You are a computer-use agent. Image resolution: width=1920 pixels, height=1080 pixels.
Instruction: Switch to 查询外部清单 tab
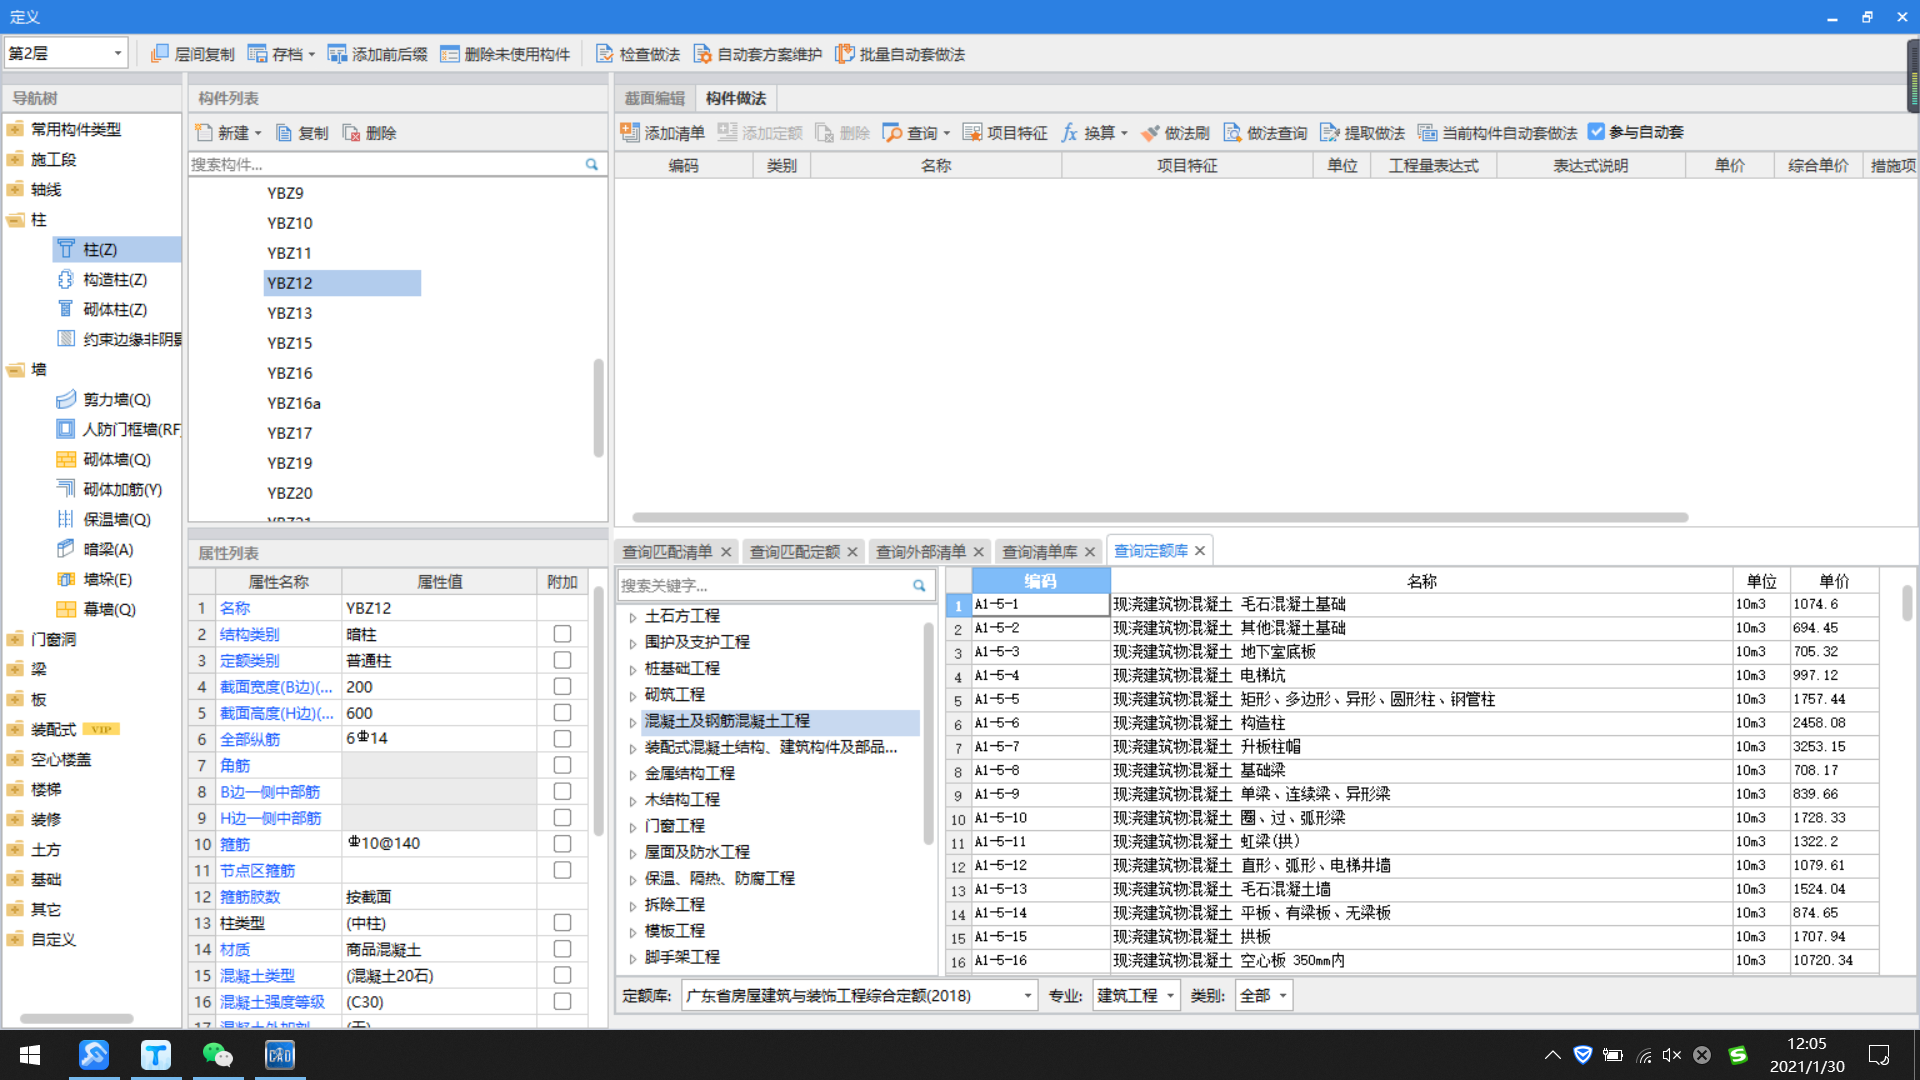click(921, 552)
